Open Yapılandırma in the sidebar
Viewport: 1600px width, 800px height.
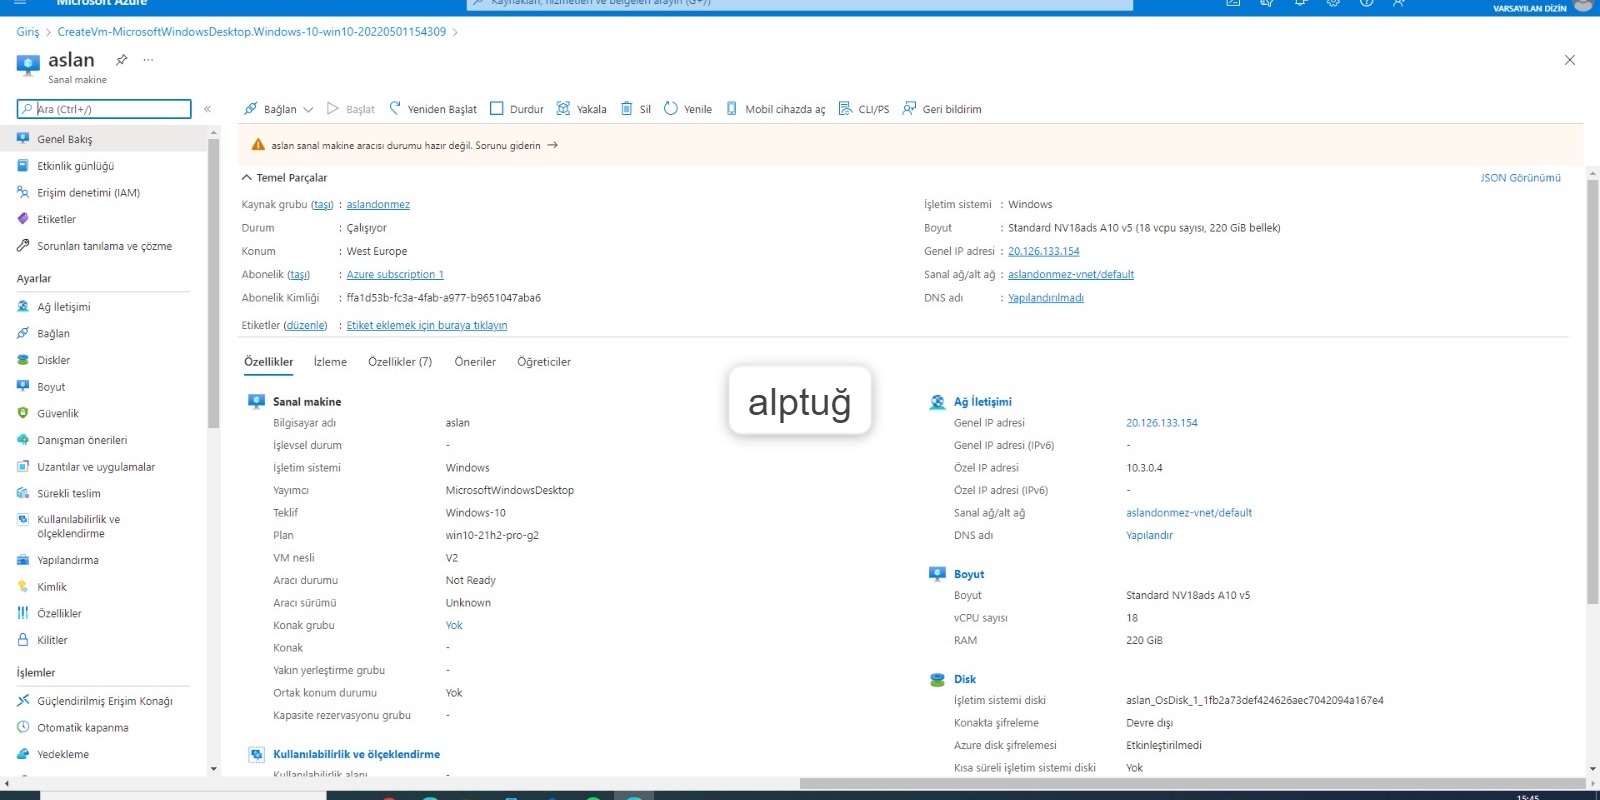68,560
